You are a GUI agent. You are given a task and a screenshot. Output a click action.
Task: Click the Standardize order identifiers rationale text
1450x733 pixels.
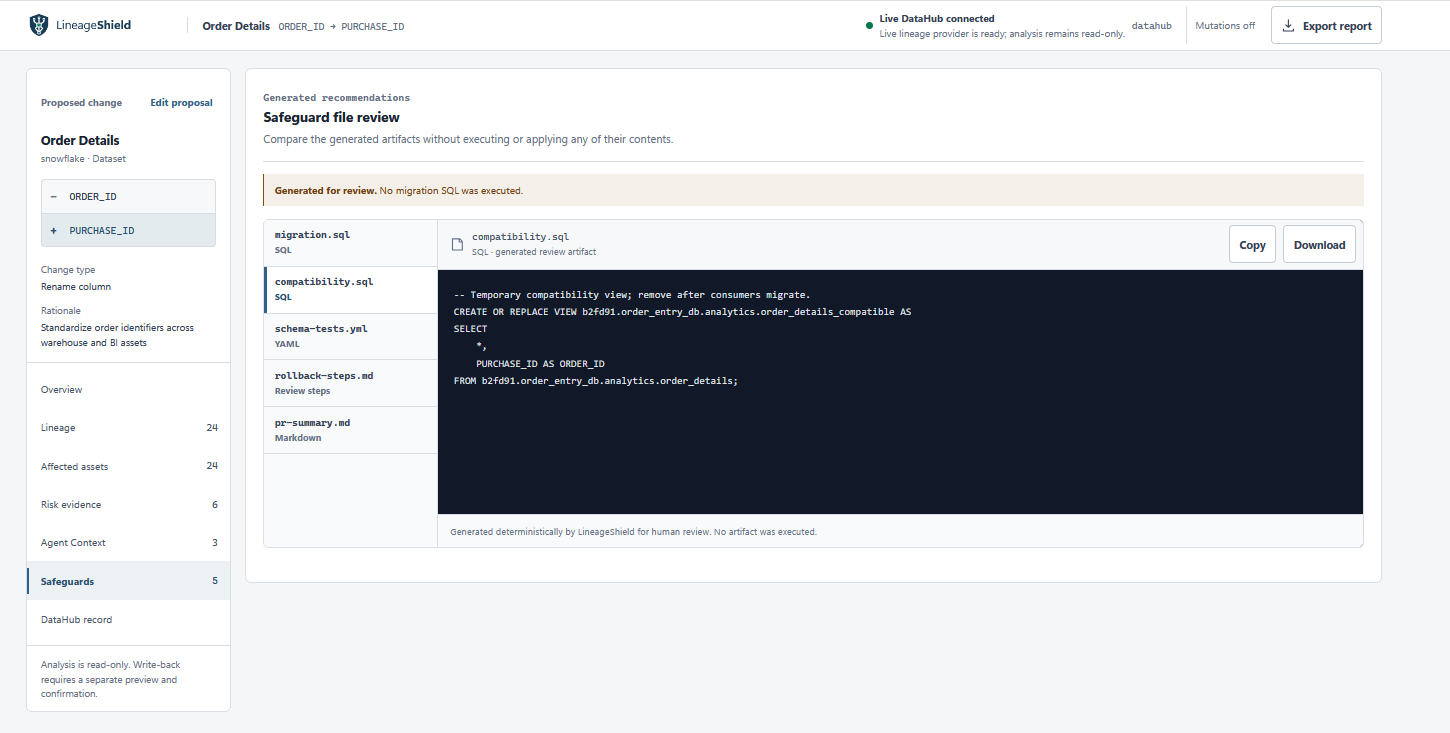click(x=117, y=335)
